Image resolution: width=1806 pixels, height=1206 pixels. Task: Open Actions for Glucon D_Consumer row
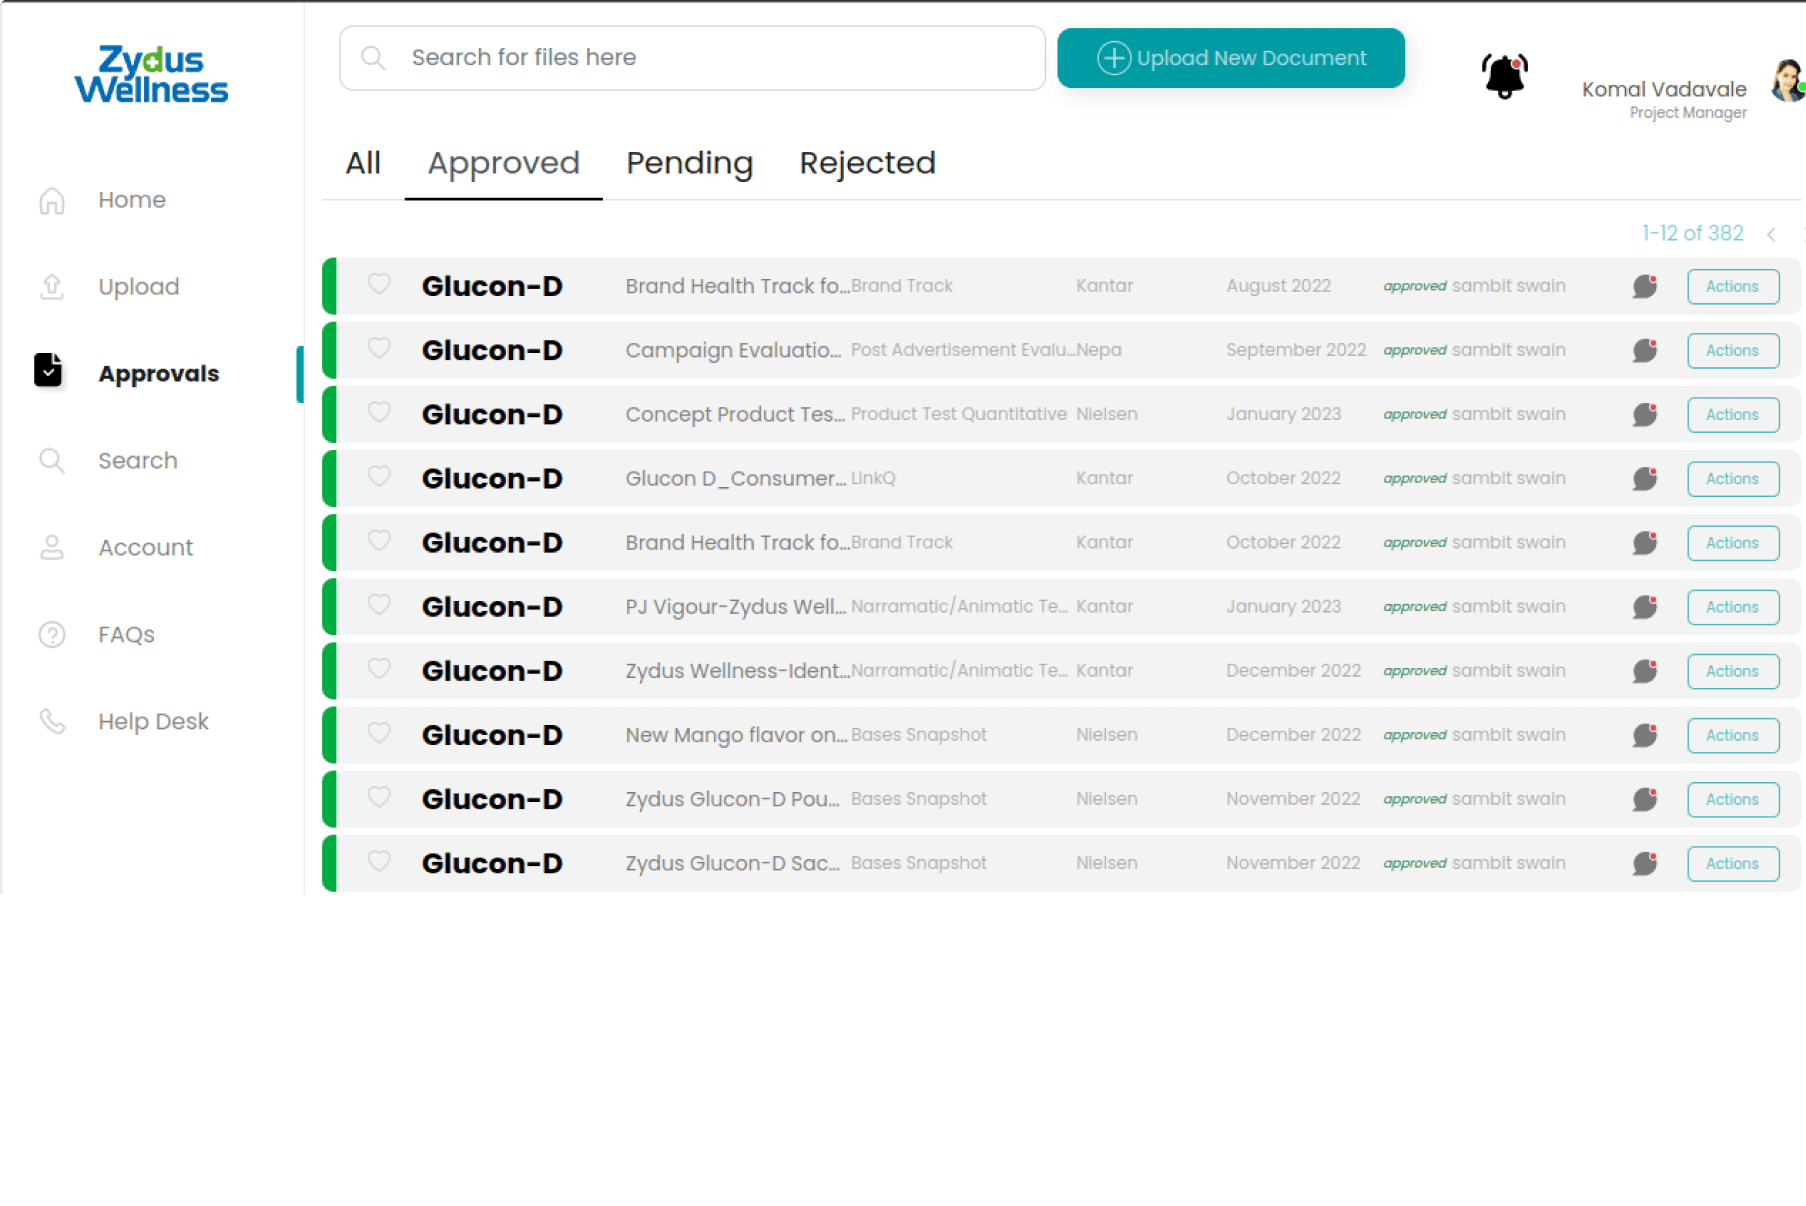pyautogui.click(x=1733, y=478)
